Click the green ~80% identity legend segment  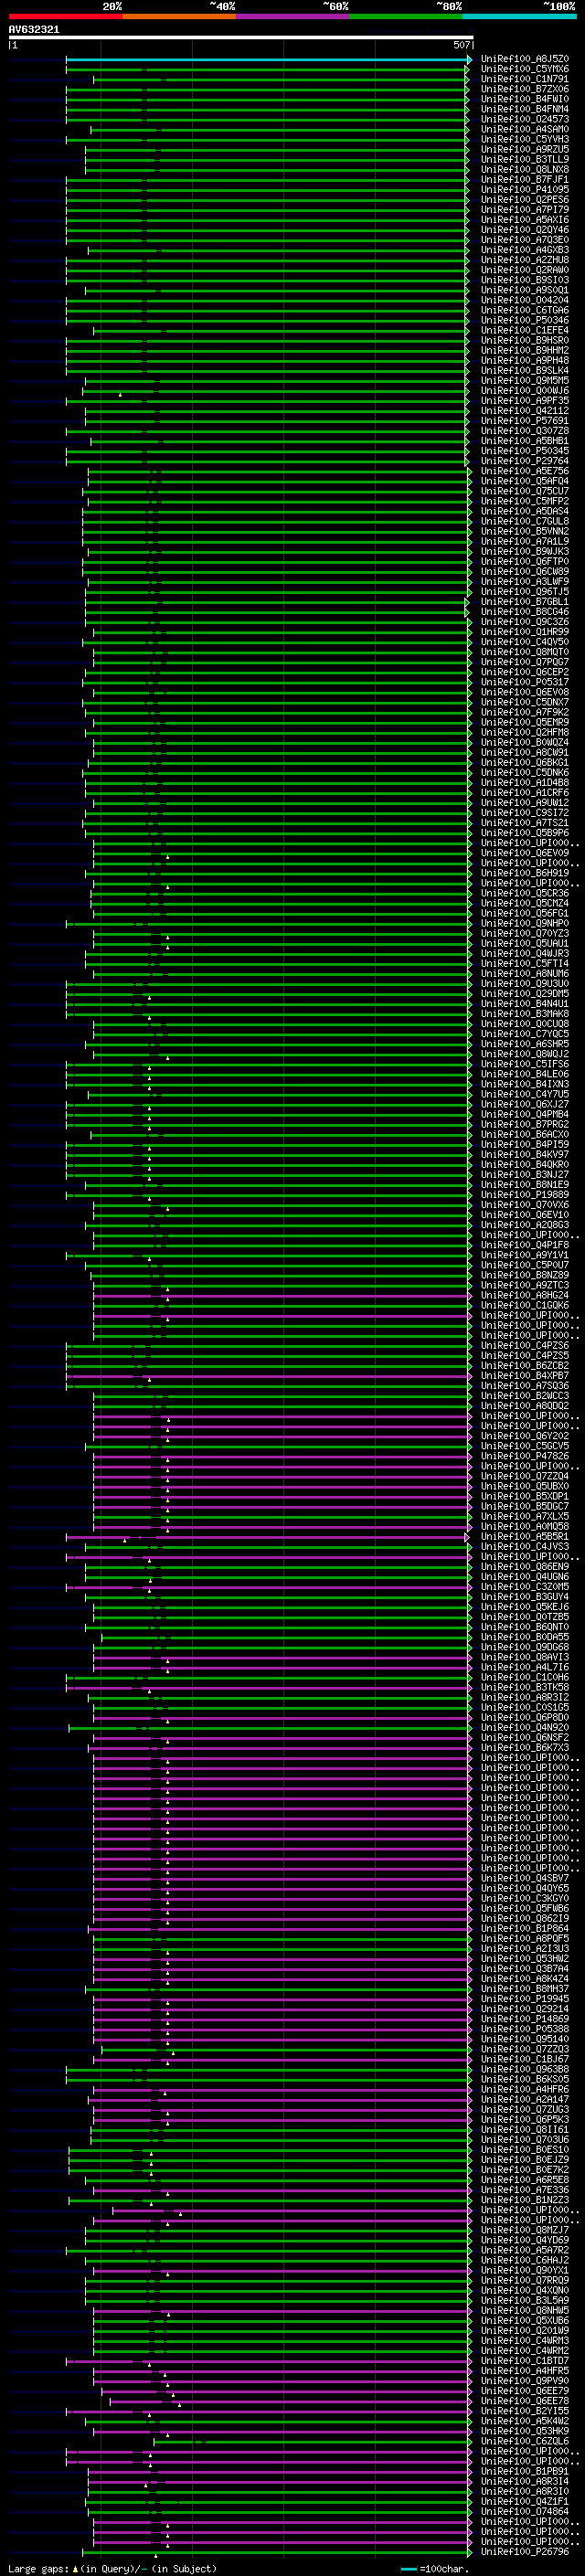click(x=406, y=16)
